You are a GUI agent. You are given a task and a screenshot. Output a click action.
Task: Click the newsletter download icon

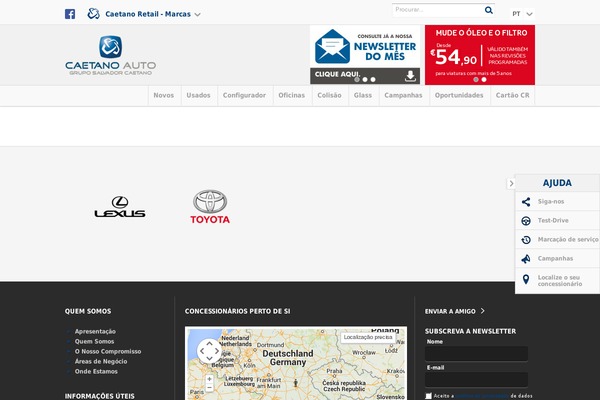pos(410,76)
